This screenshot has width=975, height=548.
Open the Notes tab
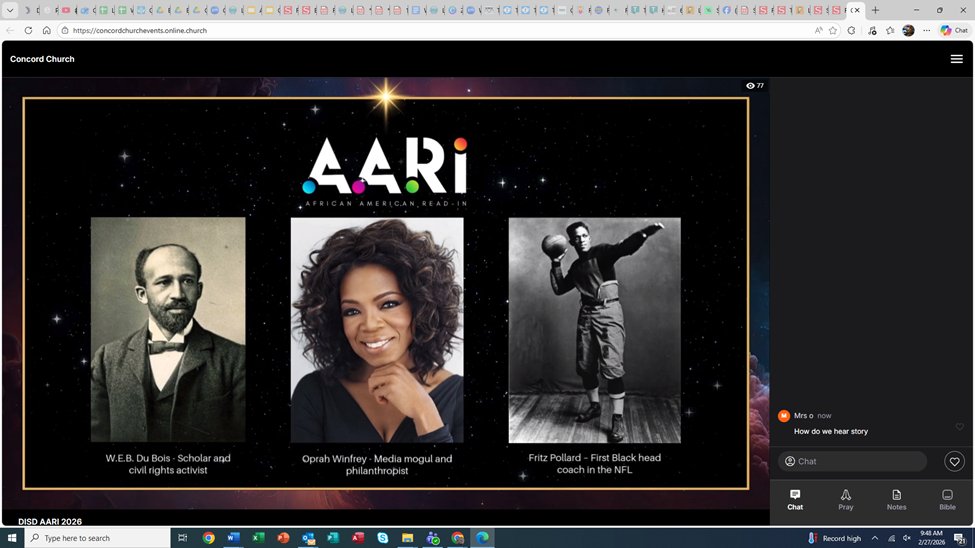coord(896,499)
